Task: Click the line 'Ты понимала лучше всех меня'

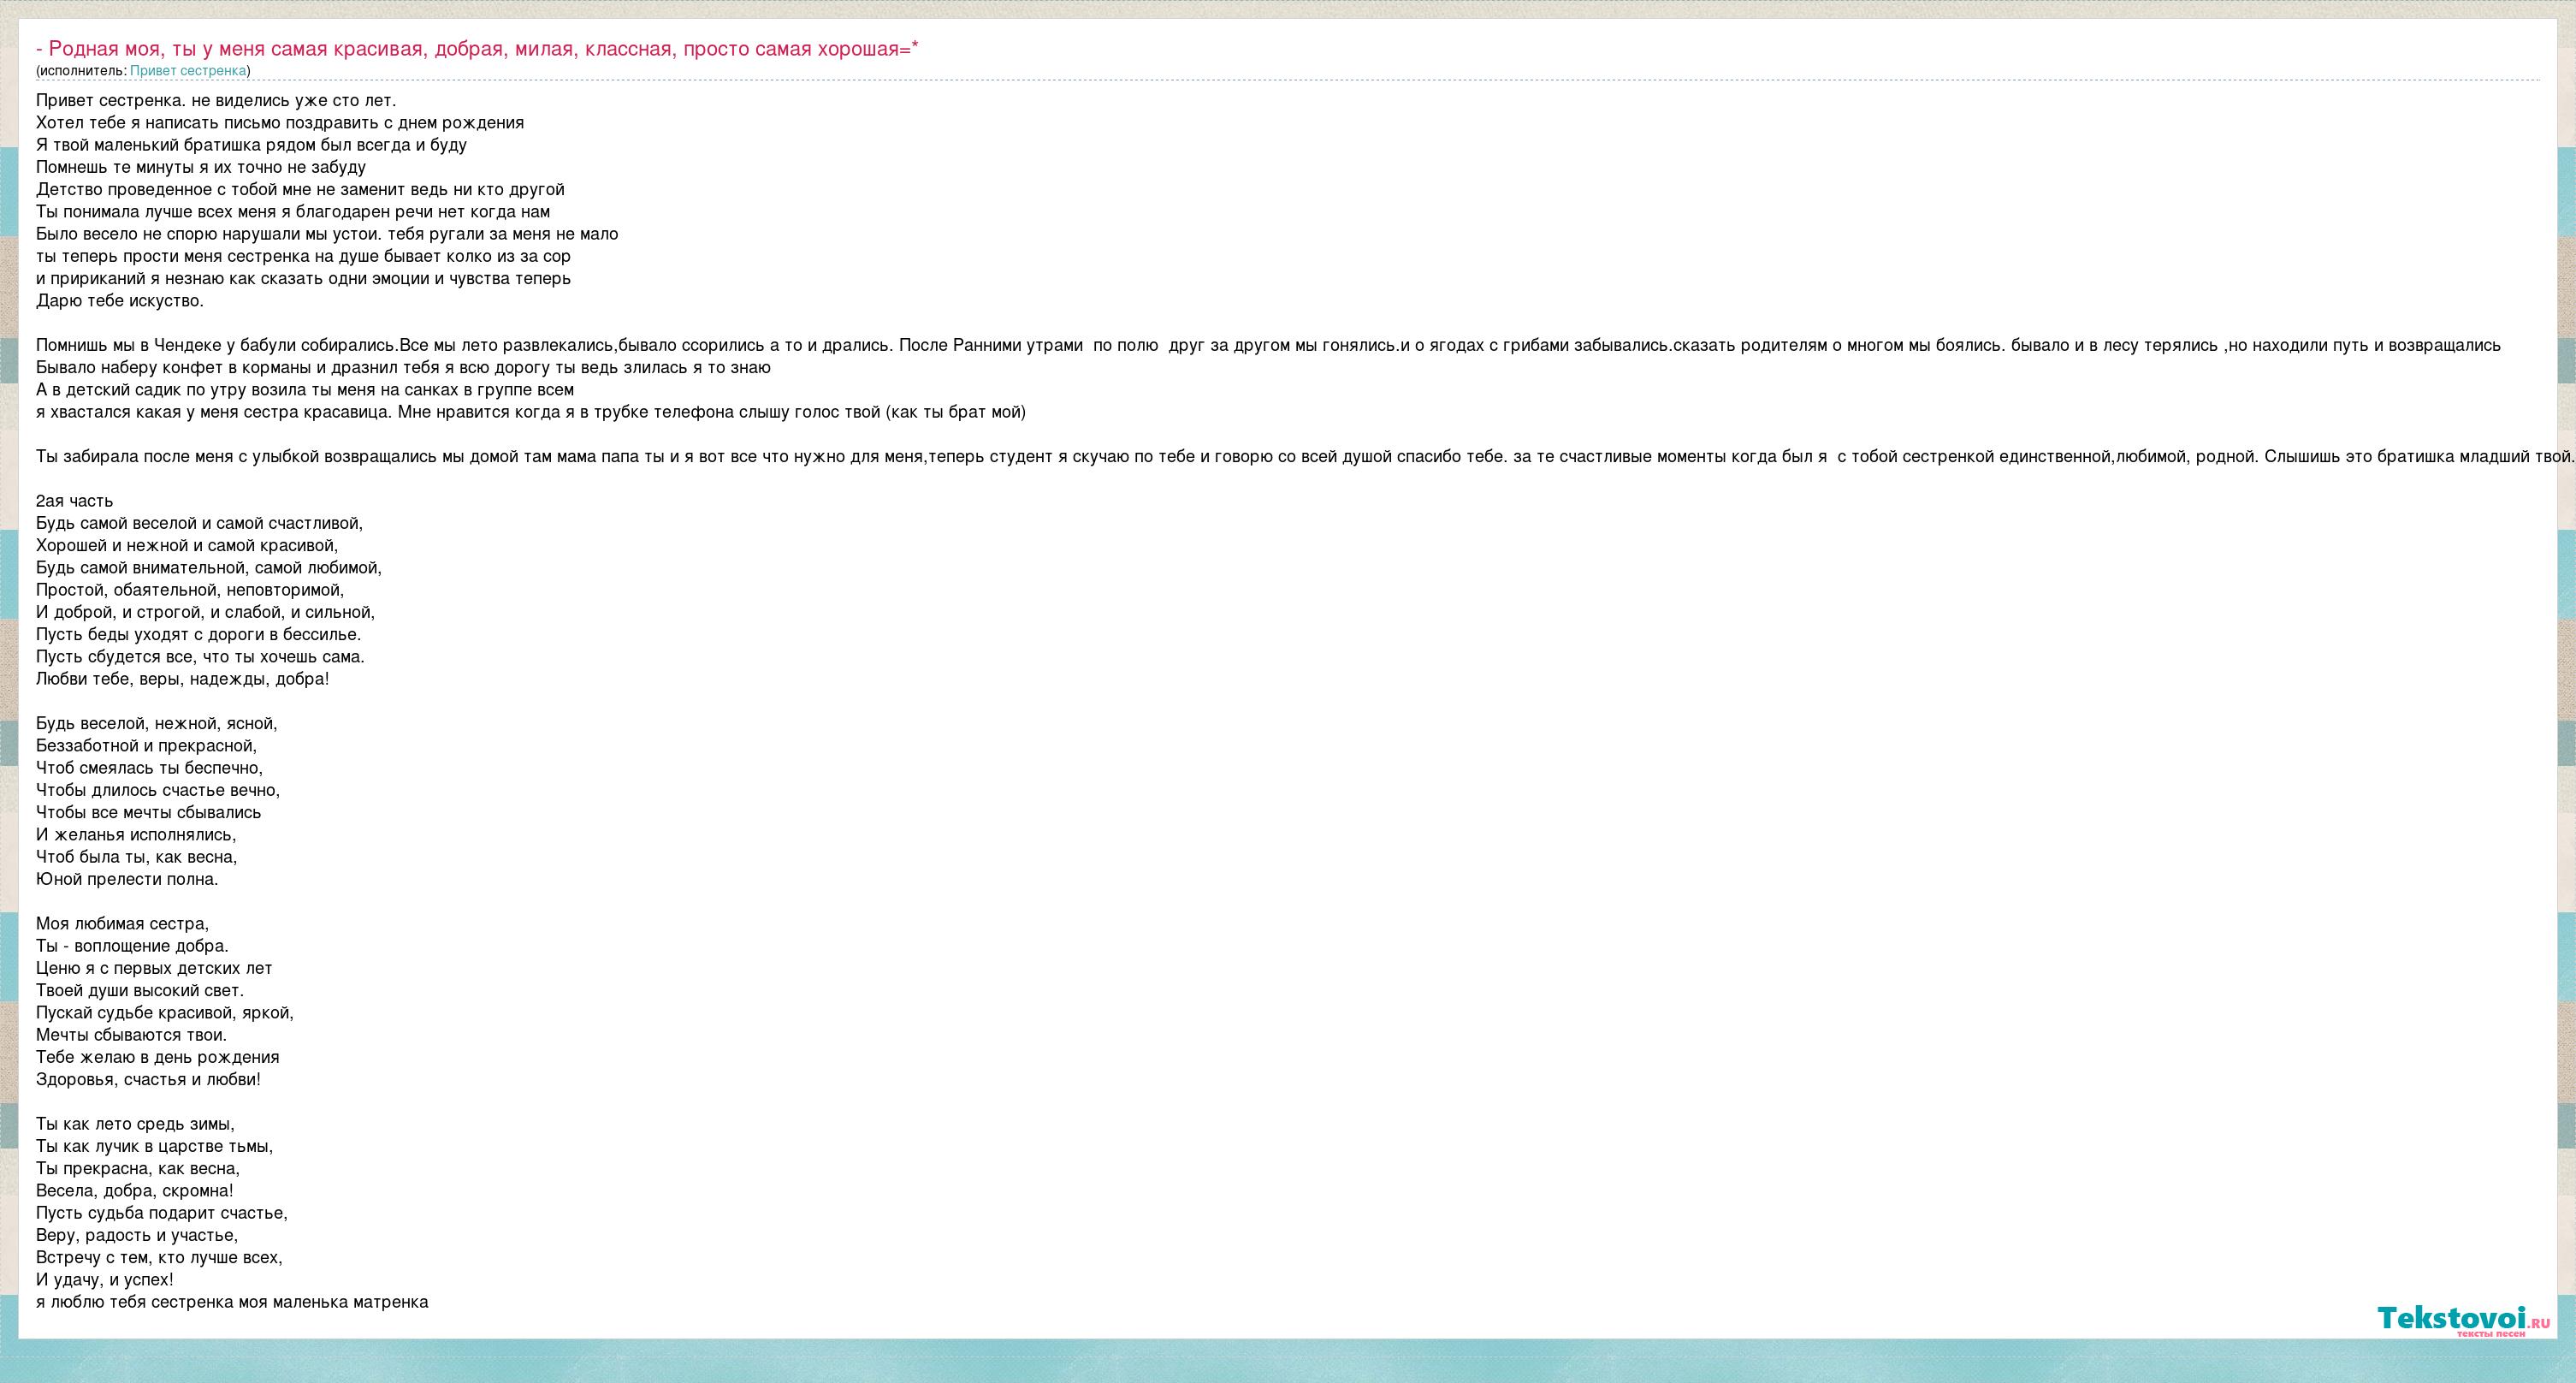Action: tap(293, 212)
